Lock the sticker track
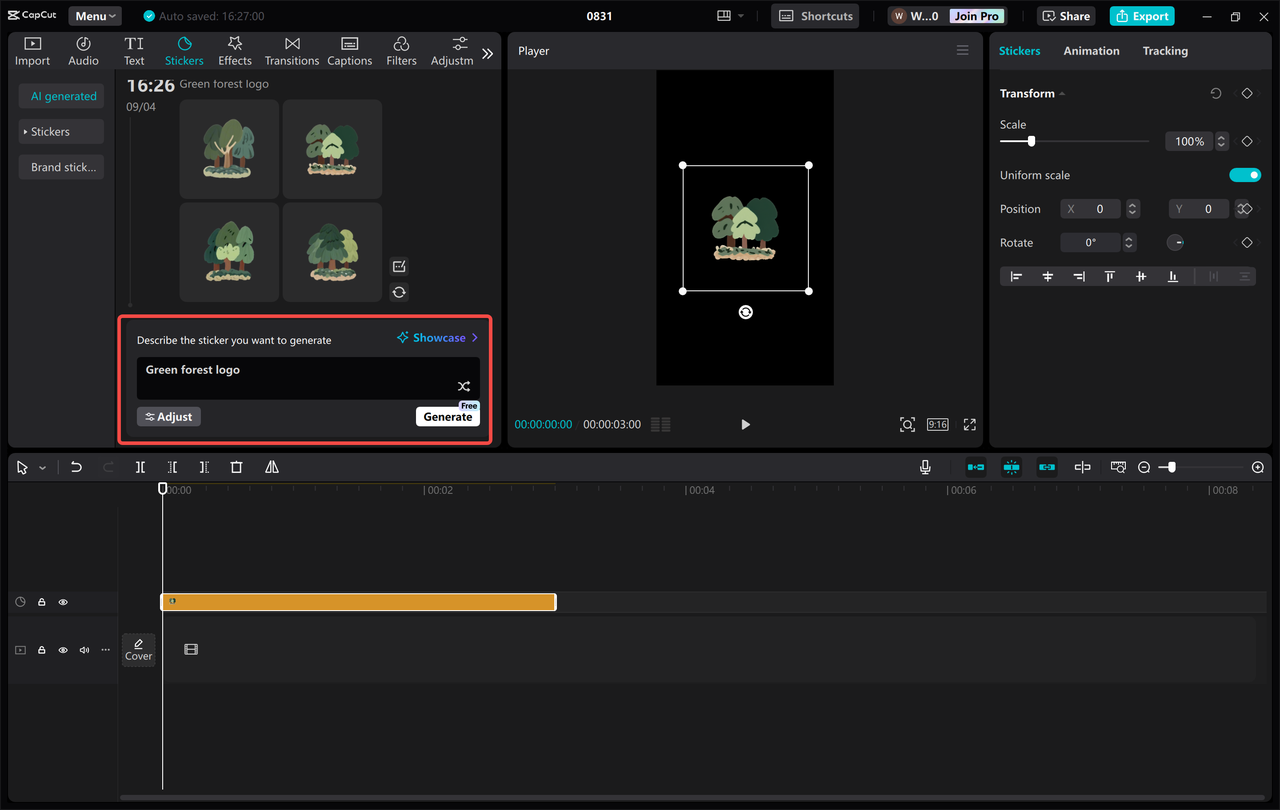Viewport: 1280px width, 810px height. (x=41, y=601)
